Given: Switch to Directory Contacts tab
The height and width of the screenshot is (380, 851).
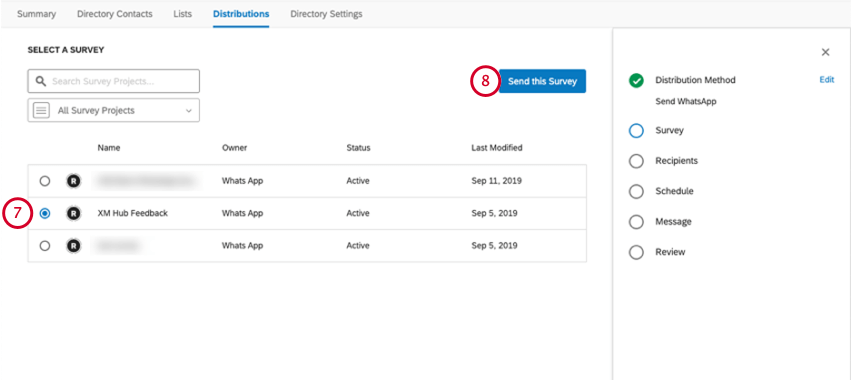Looking at the screenshot, I should [115, 14].
